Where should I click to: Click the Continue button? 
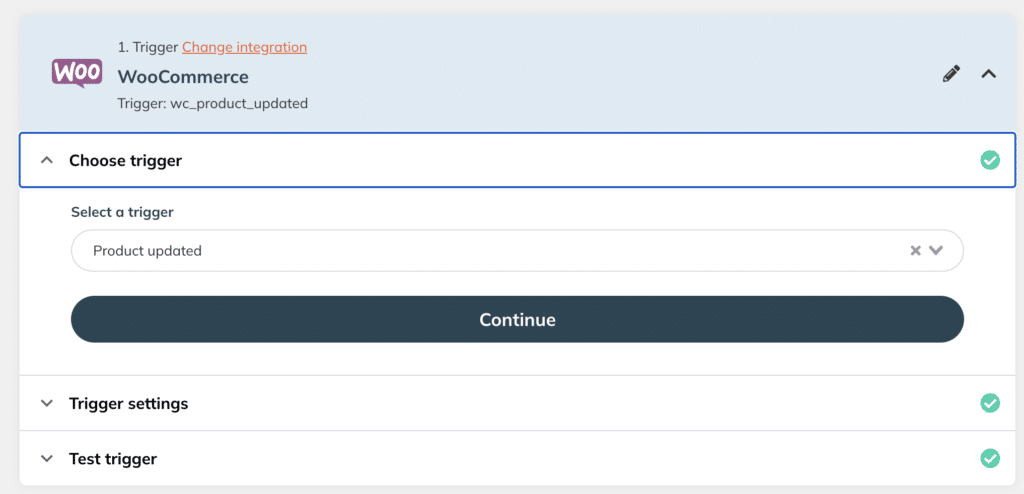pyautogui.click(x=517, y=319)
